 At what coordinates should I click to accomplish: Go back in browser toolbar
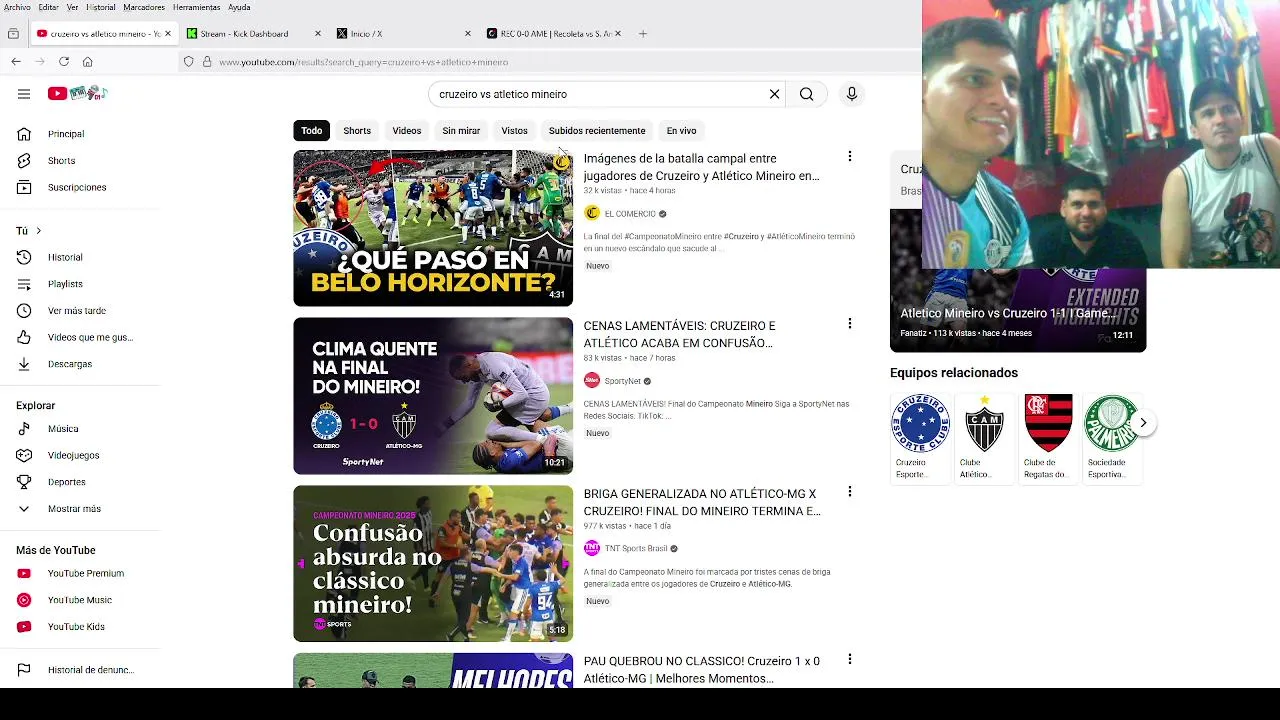click(16, 62)
